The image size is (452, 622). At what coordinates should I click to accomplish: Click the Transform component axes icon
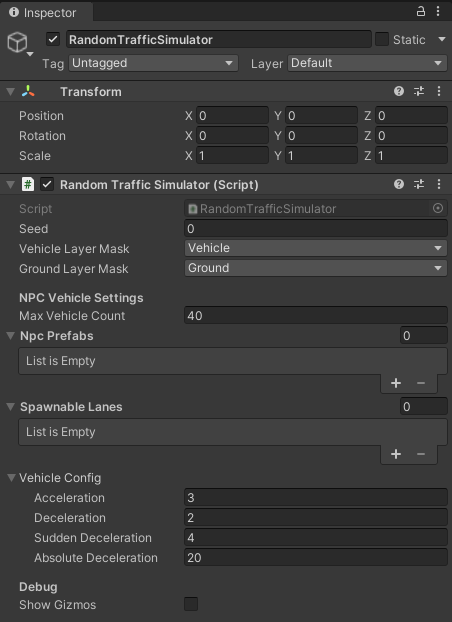(x=28, y=91)
